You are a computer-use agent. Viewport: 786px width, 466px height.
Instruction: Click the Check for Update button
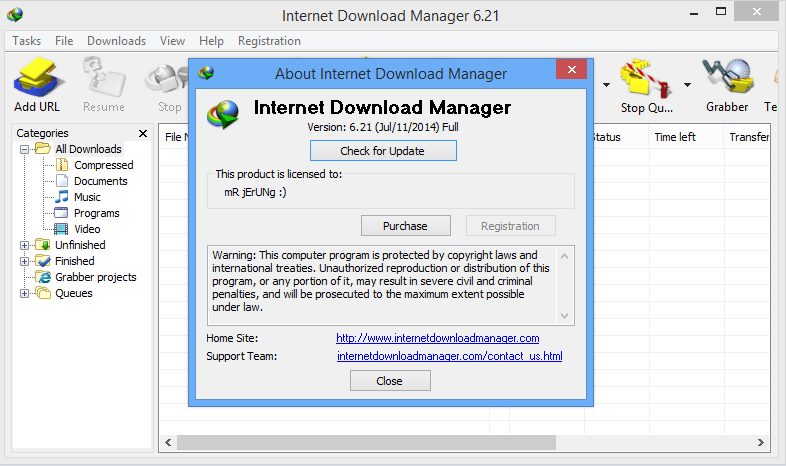383,151
